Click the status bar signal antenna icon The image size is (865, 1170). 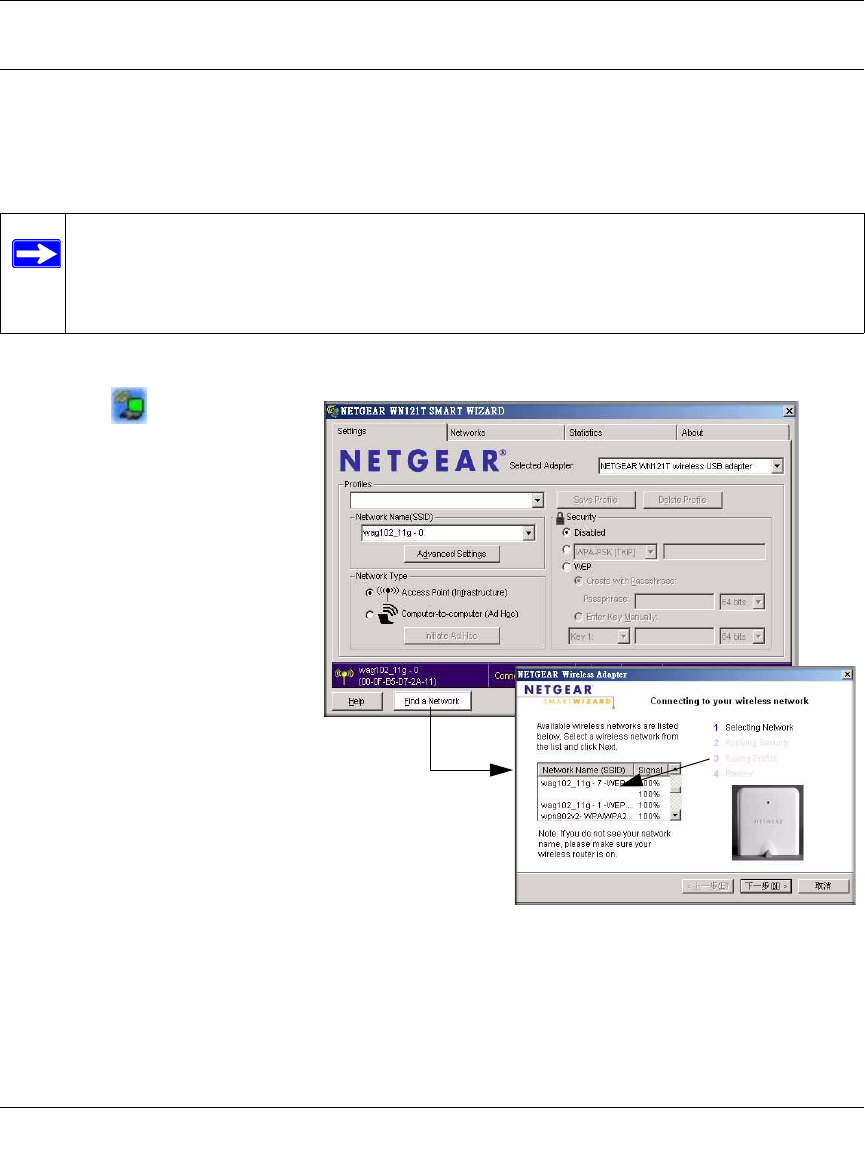coord(344,676)
